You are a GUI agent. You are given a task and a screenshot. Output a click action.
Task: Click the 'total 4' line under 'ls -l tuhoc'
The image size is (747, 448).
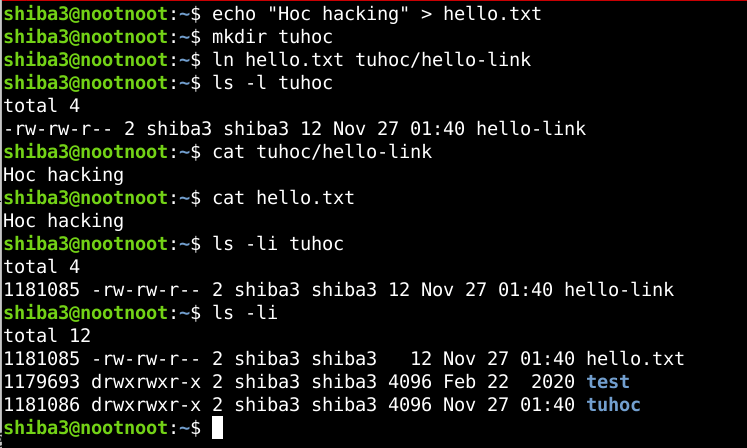[41, 106]
